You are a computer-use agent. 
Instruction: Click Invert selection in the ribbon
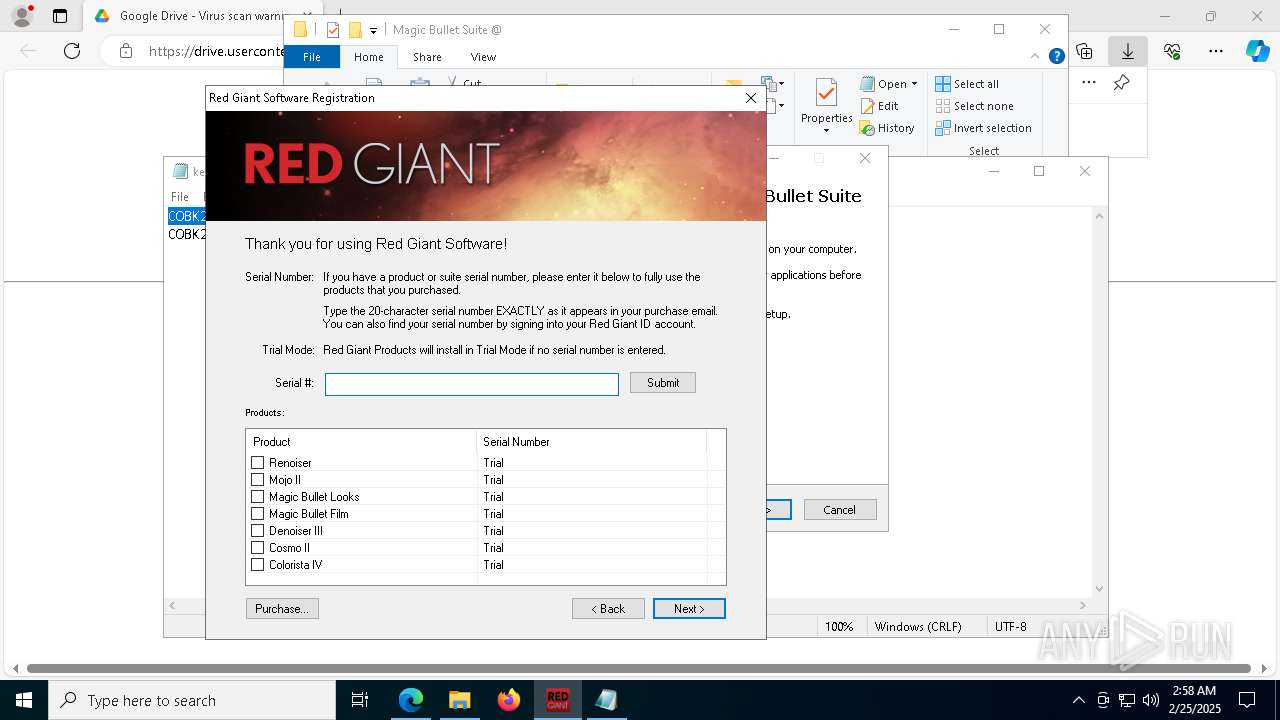click(984, 128)
